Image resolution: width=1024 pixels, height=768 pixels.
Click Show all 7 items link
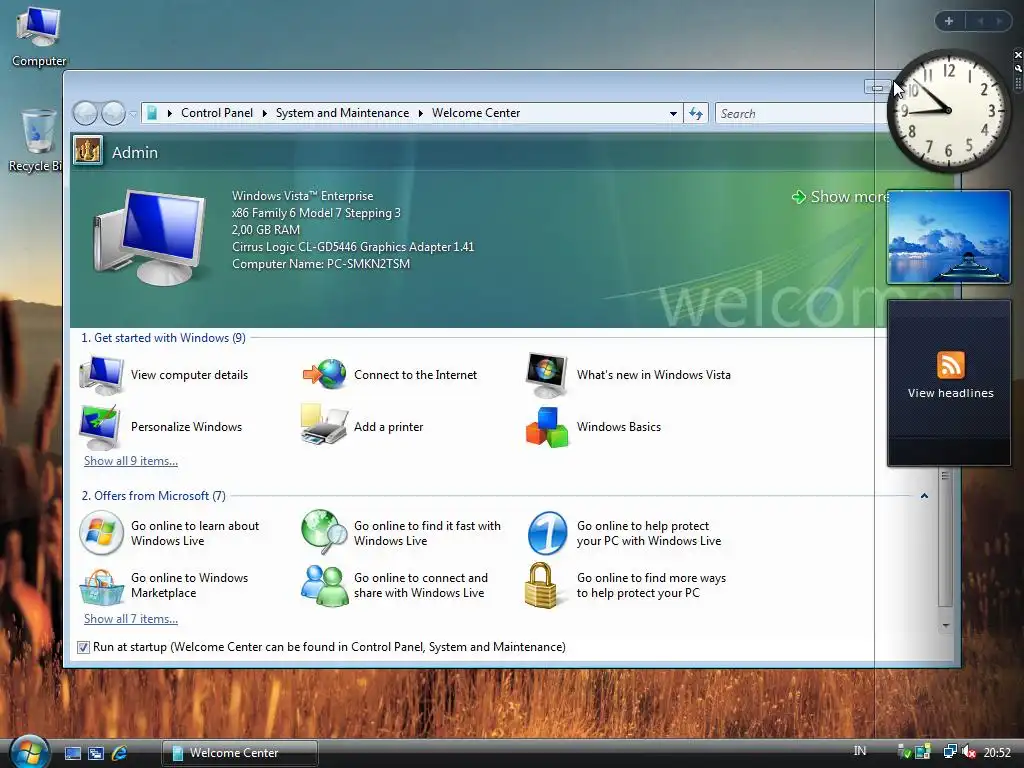point(131,619)
